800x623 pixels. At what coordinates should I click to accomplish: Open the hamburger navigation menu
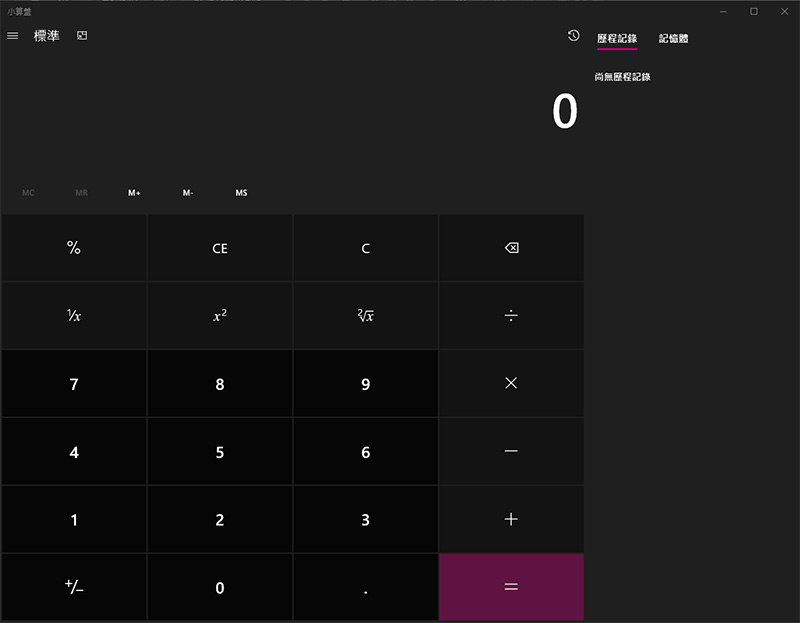tap(13, 36)
